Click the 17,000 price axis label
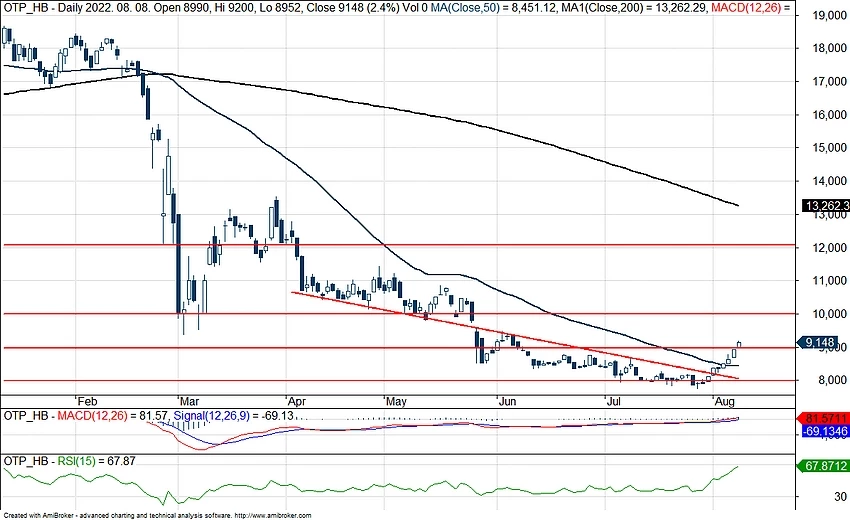Viewport: 850px width, 520px height. click(829, 81)
